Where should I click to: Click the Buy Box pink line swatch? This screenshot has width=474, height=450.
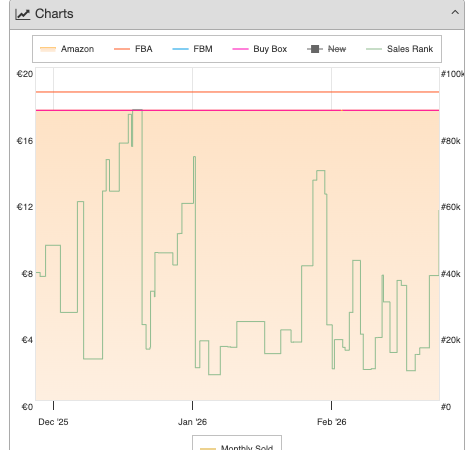tap(240, 49)
